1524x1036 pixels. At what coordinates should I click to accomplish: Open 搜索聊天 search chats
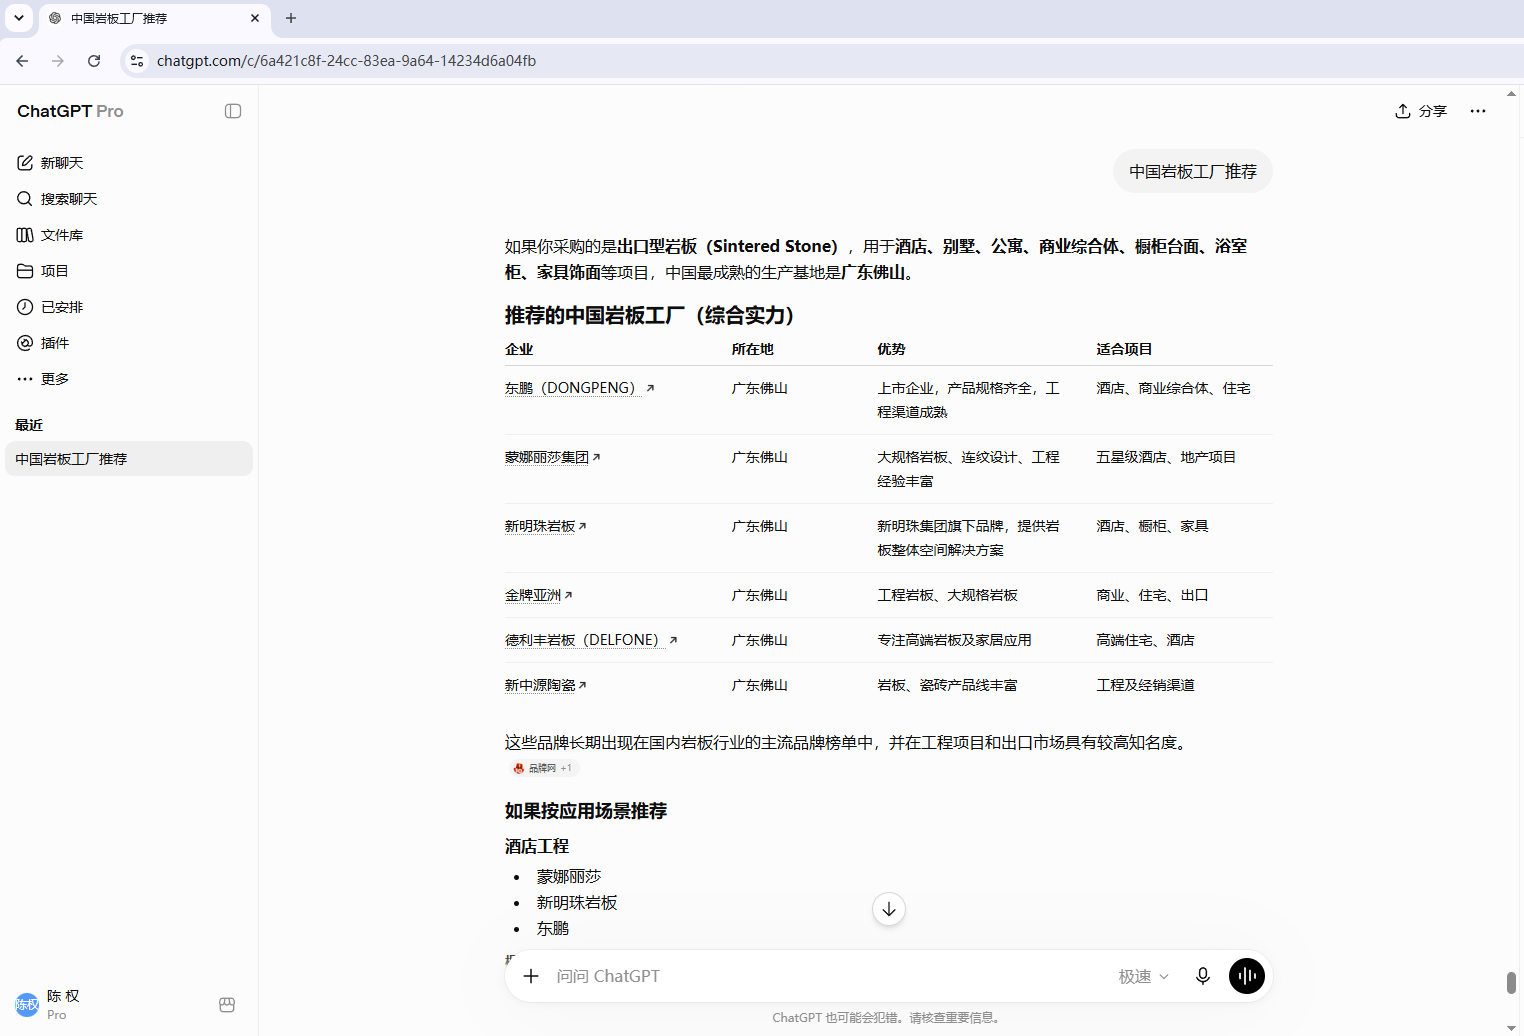coord(129,199)
